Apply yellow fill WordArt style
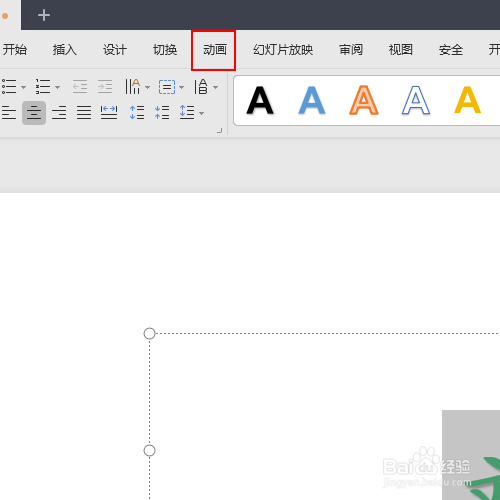500x500 pixels. pos(468,100)
